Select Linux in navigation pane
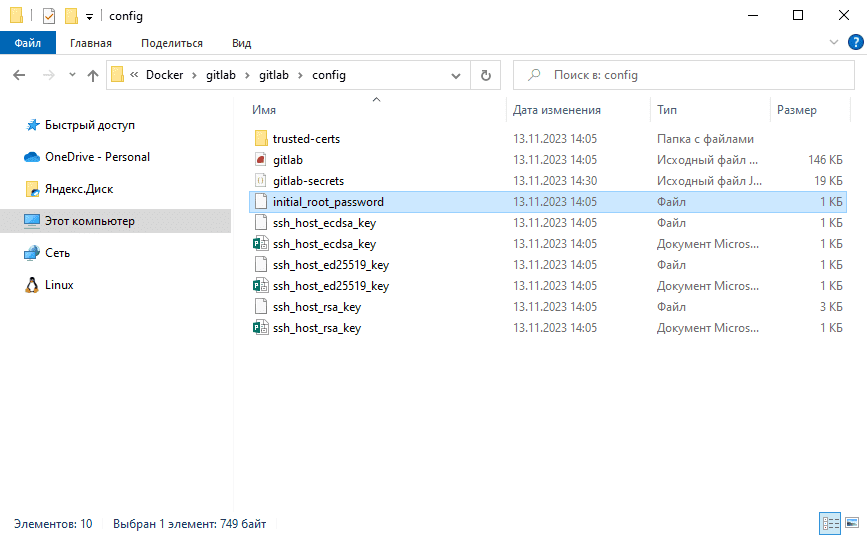The image size is (867, 535). pyautogui.click(x=59, y=285)
